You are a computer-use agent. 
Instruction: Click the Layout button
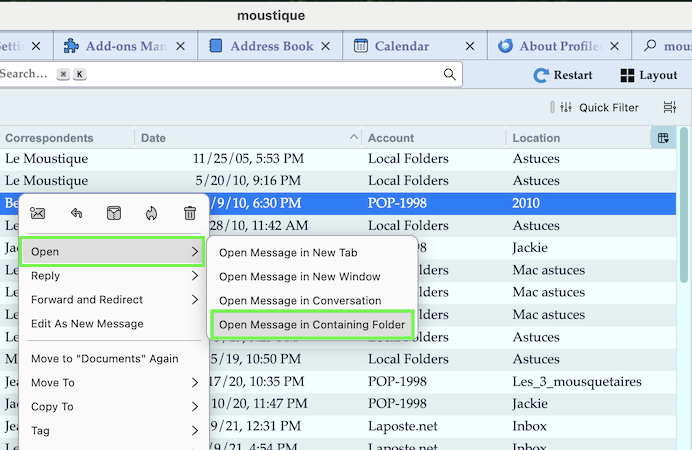point(649,75)
